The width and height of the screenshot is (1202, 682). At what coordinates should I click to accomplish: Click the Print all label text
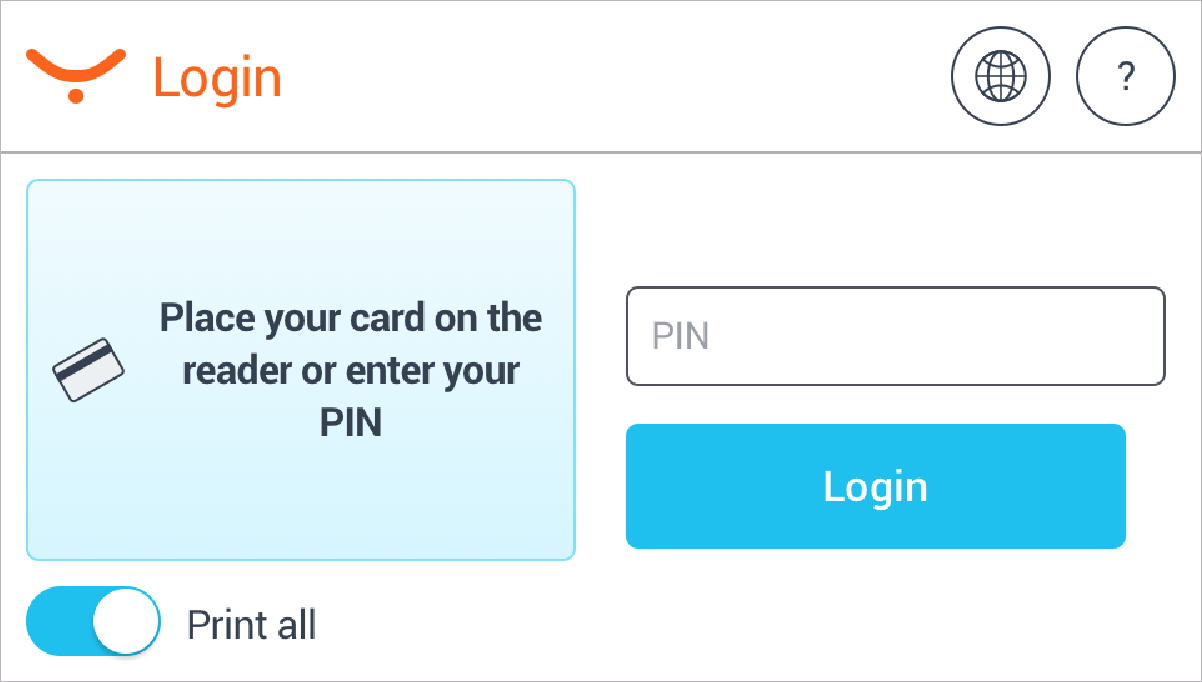[251, 623]
